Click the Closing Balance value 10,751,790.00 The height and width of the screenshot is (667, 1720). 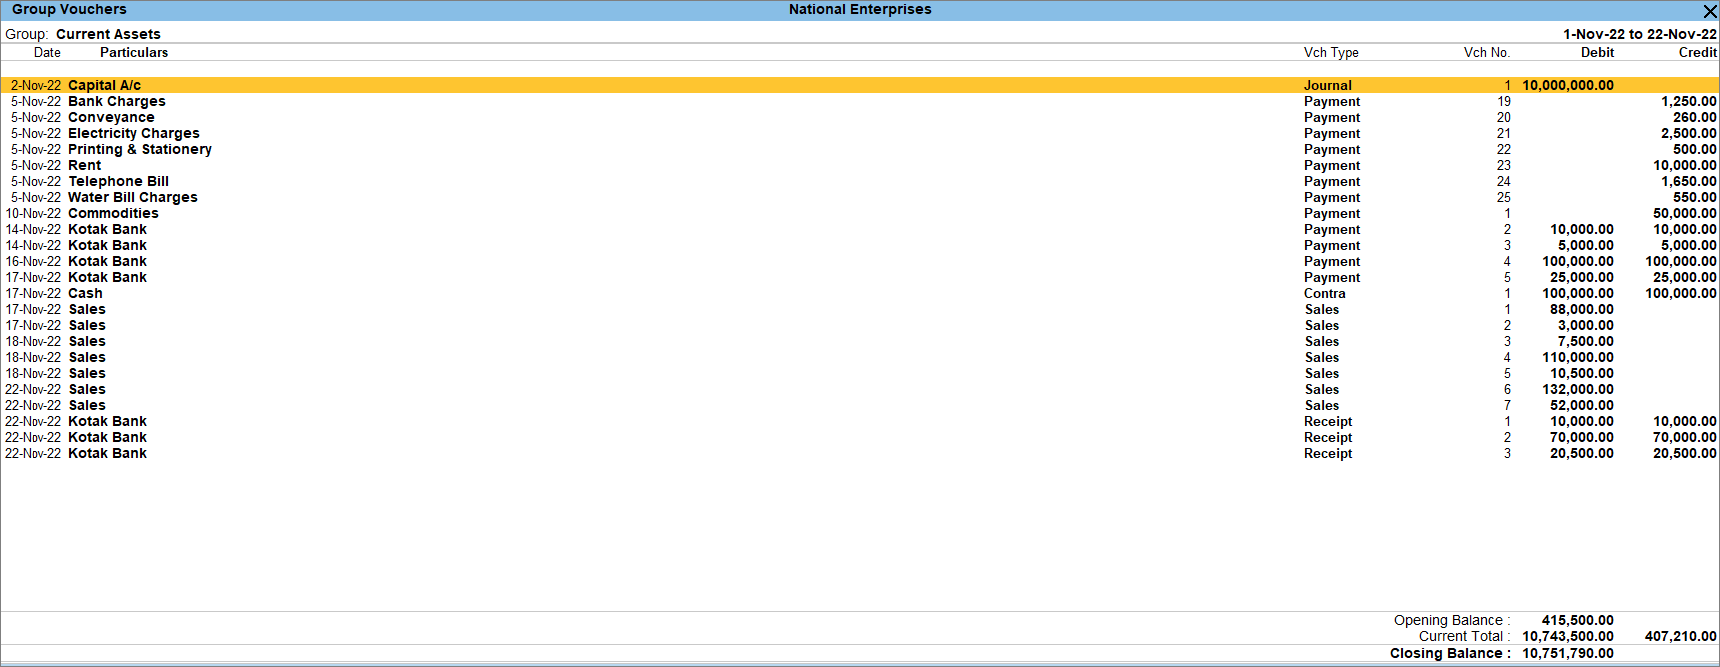[x=1568, y=653]
